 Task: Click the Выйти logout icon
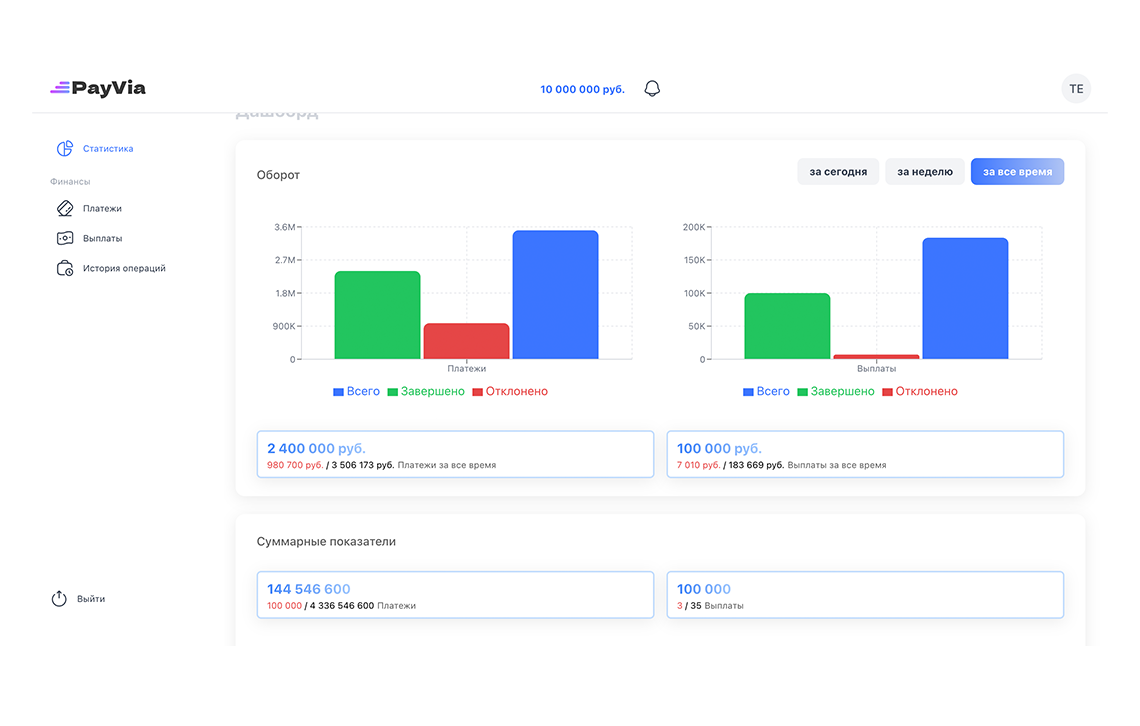(x=59, y=599)
